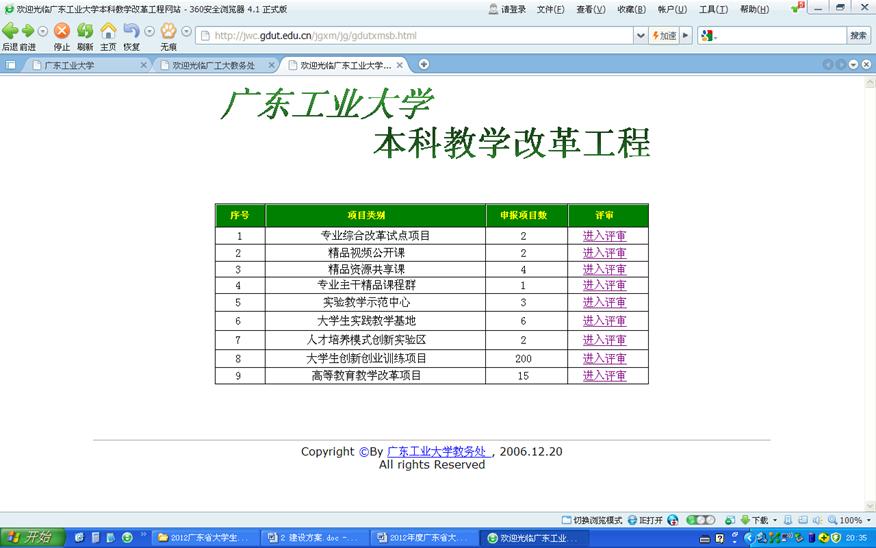Open the zoom percentage dropdown arrow

coord(869,520)
